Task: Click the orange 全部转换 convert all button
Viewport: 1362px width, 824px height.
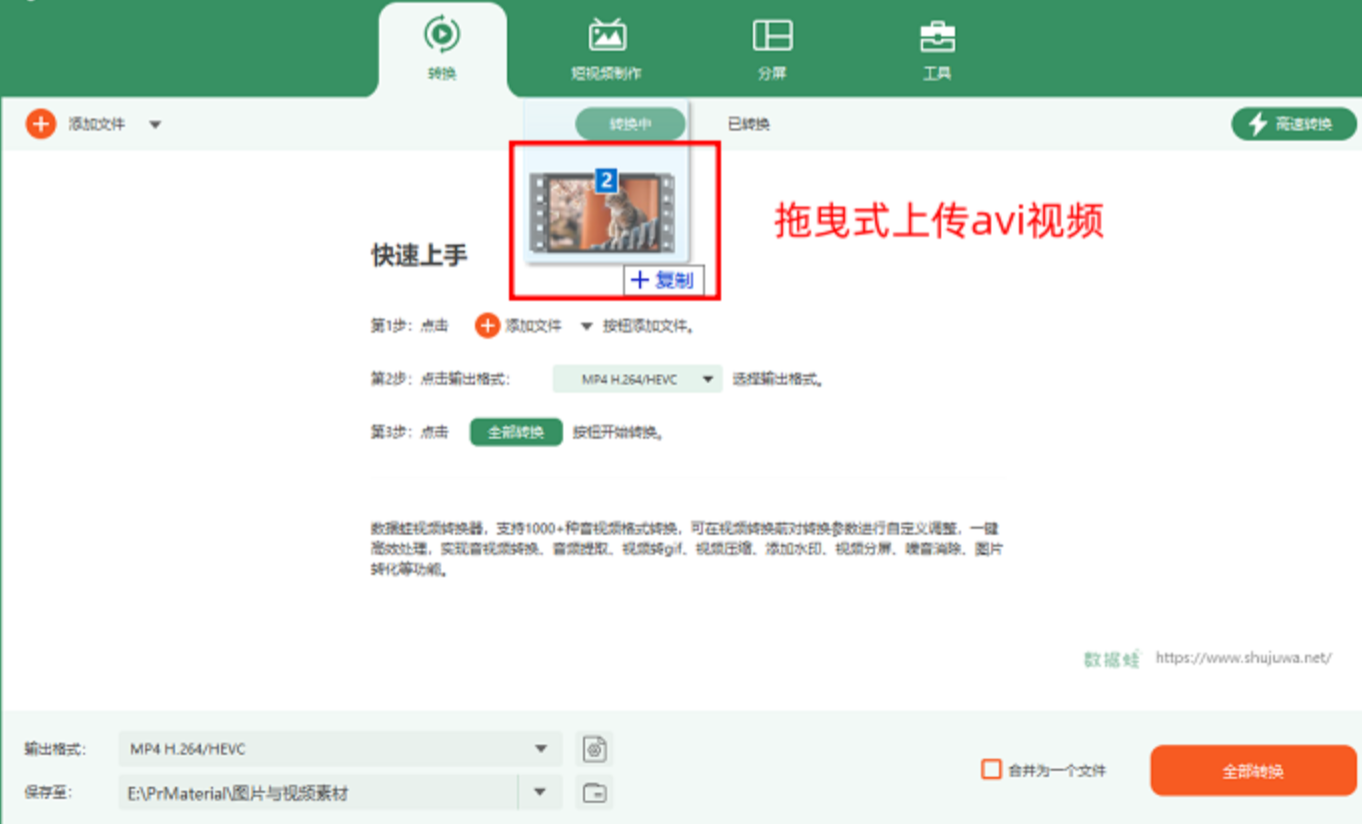Action: point(1253,771)
